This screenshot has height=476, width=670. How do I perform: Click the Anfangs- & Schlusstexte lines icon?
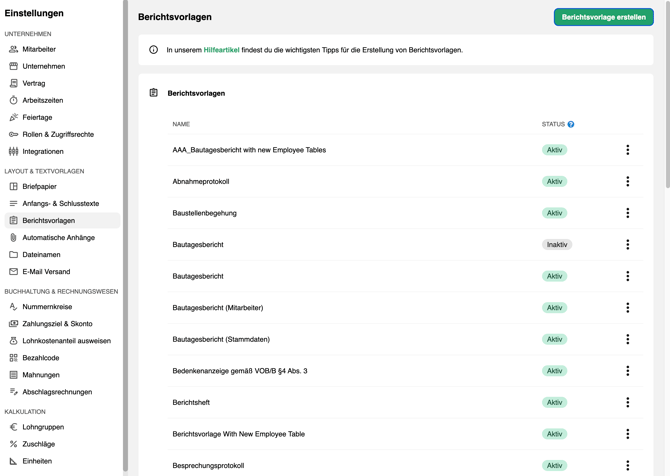tap(14, 203)
